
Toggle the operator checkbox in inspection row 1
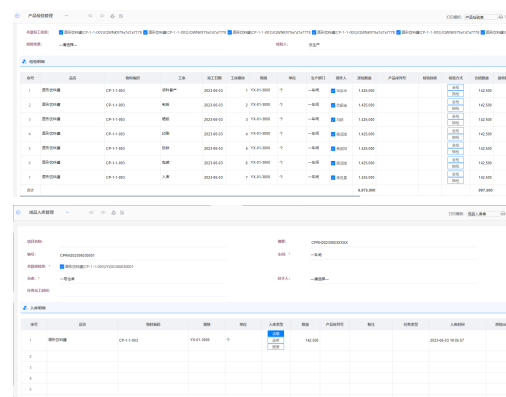(x=333, y=91)
